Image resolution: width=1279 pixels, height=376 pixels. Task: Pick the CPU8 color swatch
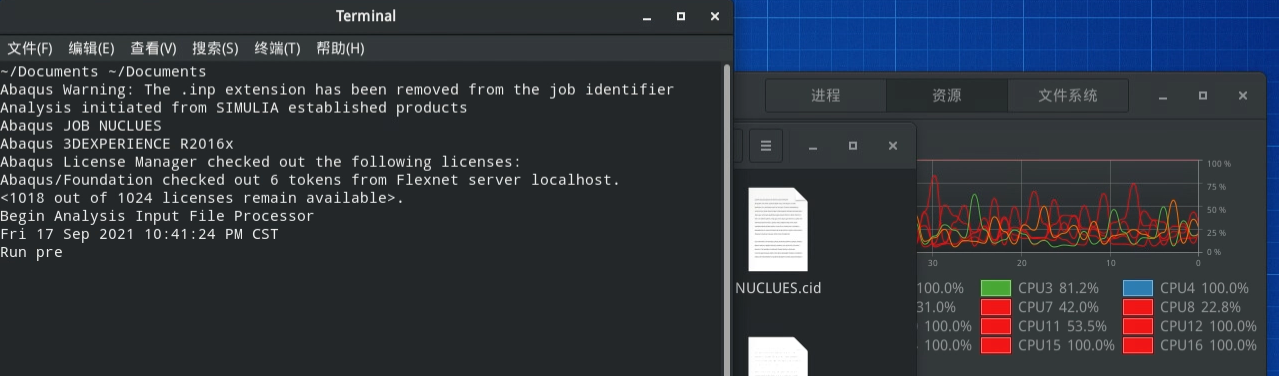[x=1138, y=307]
